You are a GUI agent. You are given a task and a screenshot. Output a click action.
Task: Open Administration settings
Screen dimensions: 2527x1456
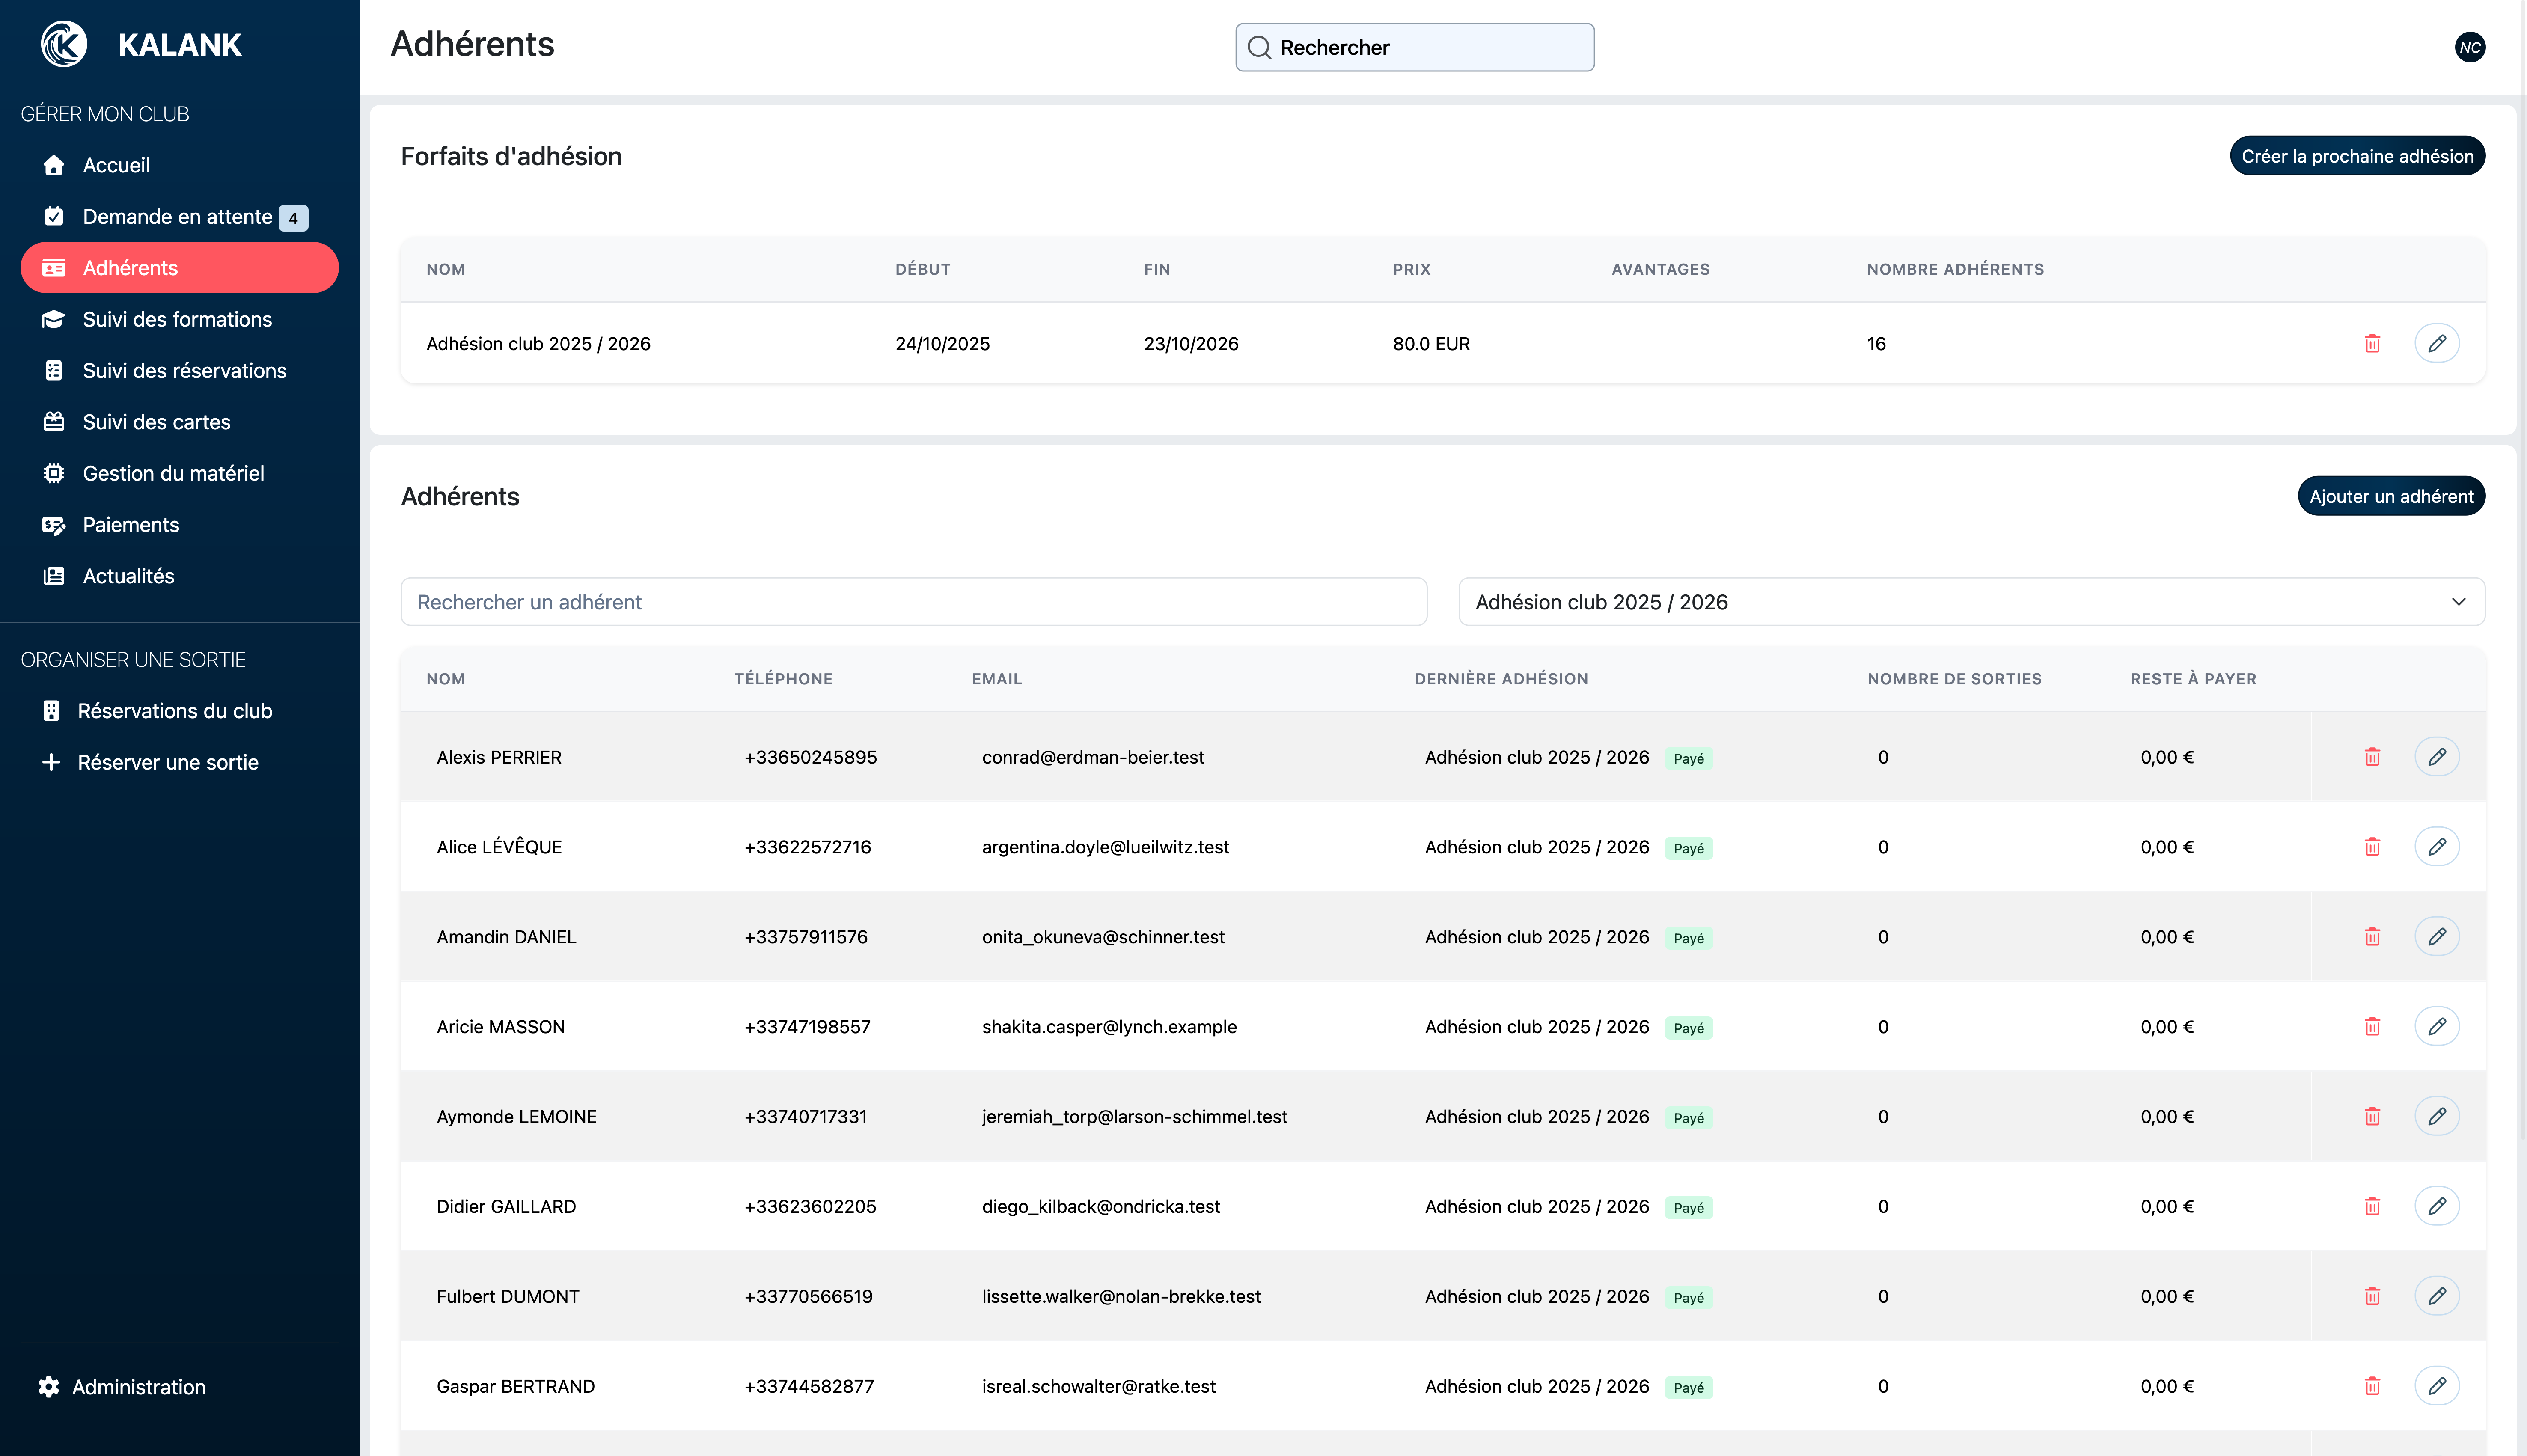pos(122,1387)
